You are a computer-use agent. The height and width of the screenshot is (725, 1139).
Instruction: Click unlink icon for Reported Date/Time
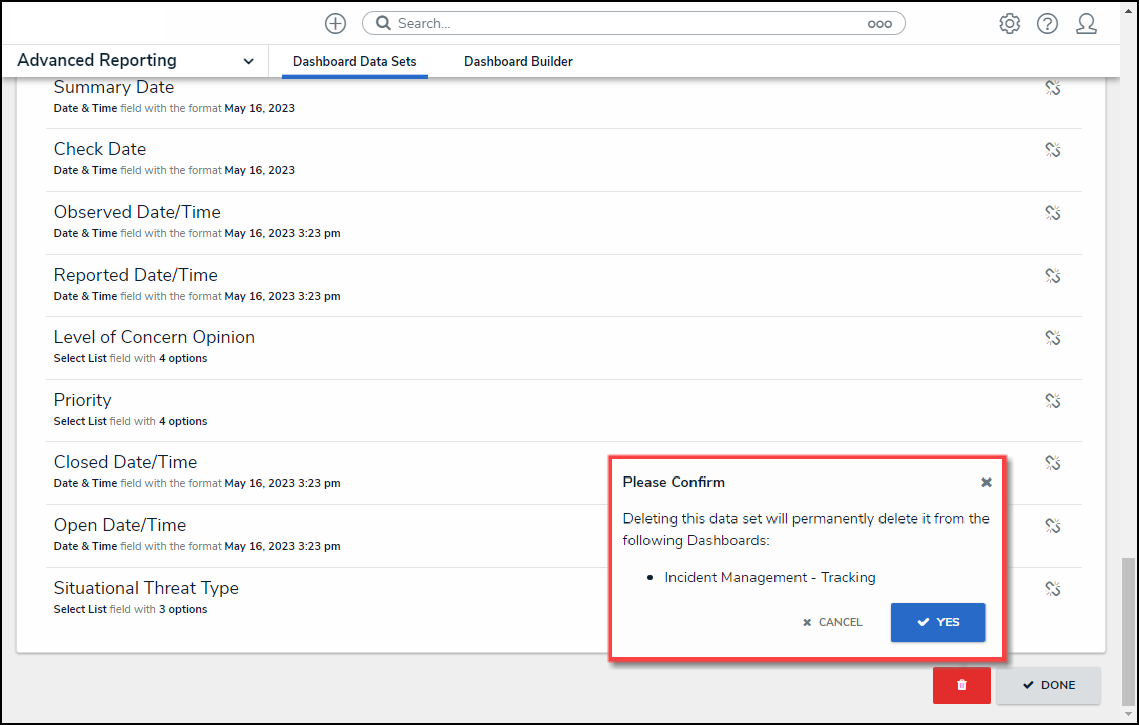point(1052,276)
